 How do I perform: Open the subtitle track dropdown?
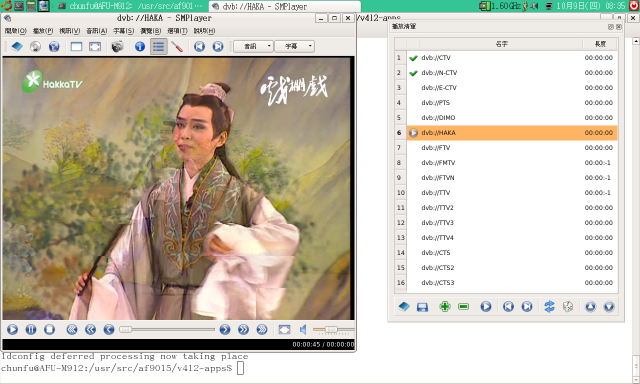pos(294,47)
